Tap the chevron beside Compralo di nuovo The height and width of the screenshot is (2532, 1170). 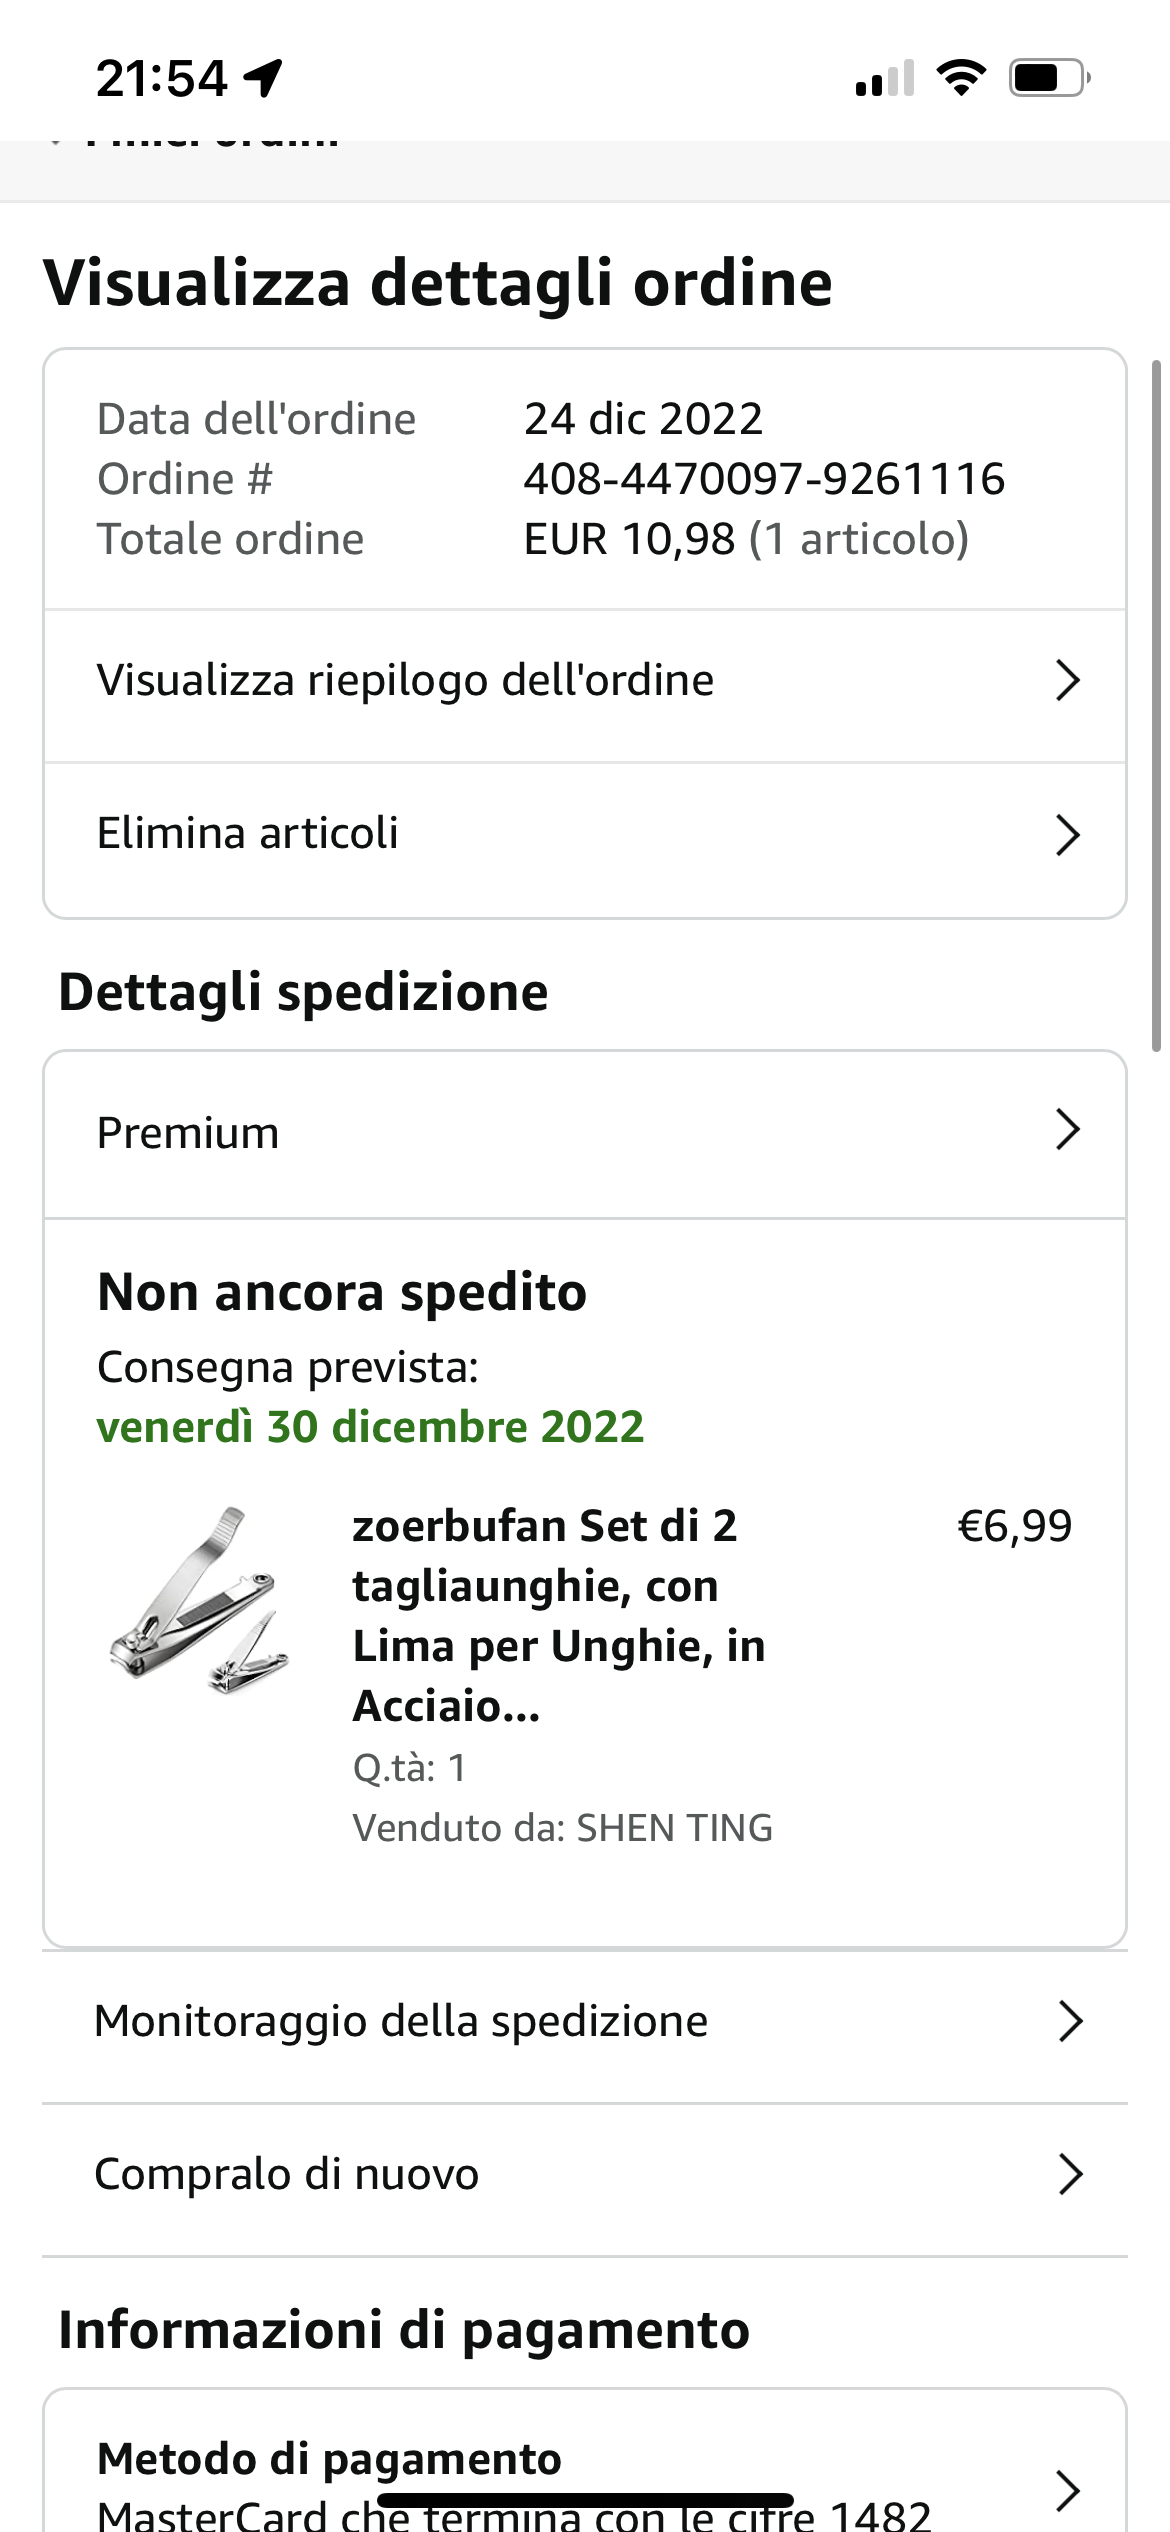[x=1070, y=2174]
